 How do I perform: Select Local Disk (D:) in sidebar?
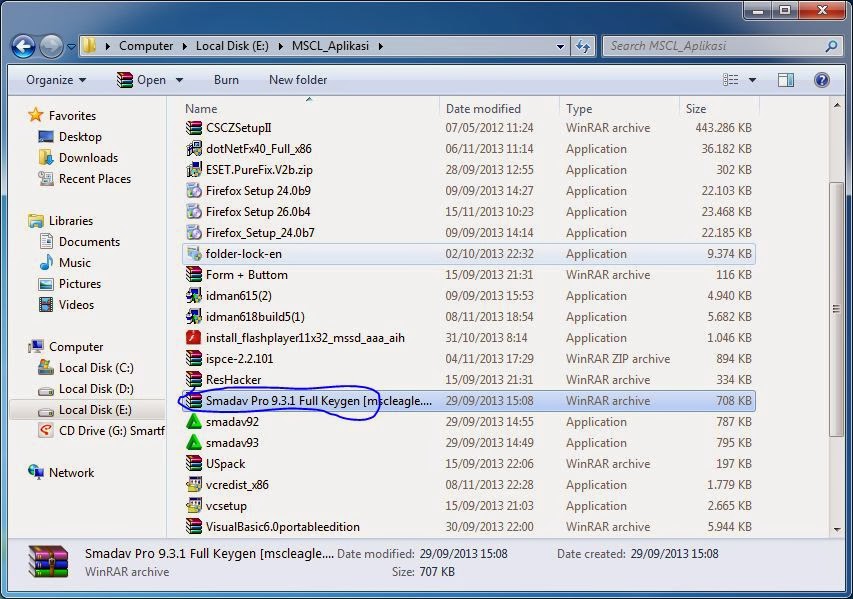pos(96,389)
